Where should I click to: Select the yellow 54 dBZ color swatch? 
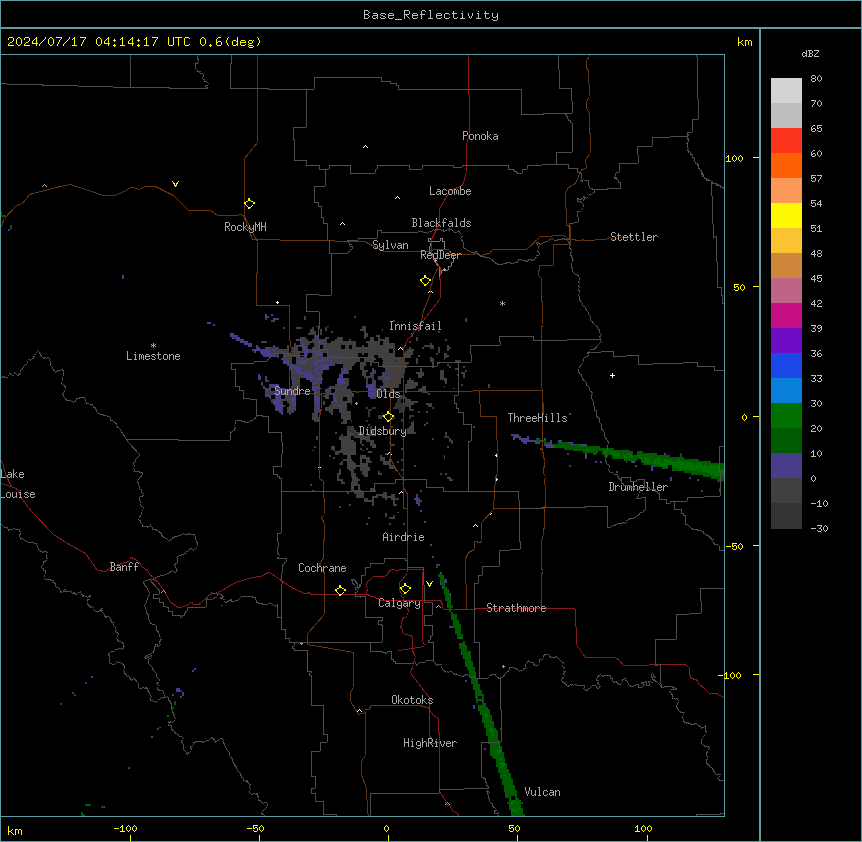tap(786, 215)
